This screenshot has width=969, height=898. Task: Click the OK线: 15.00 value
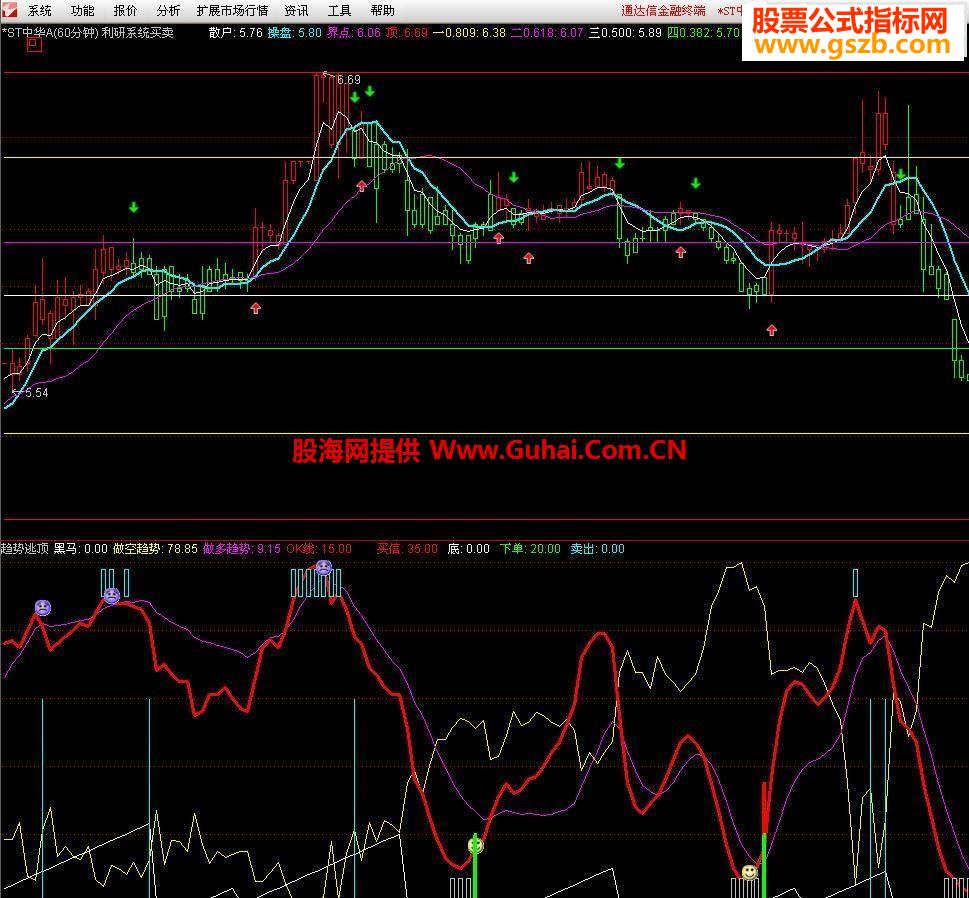[x=319, y=549]
